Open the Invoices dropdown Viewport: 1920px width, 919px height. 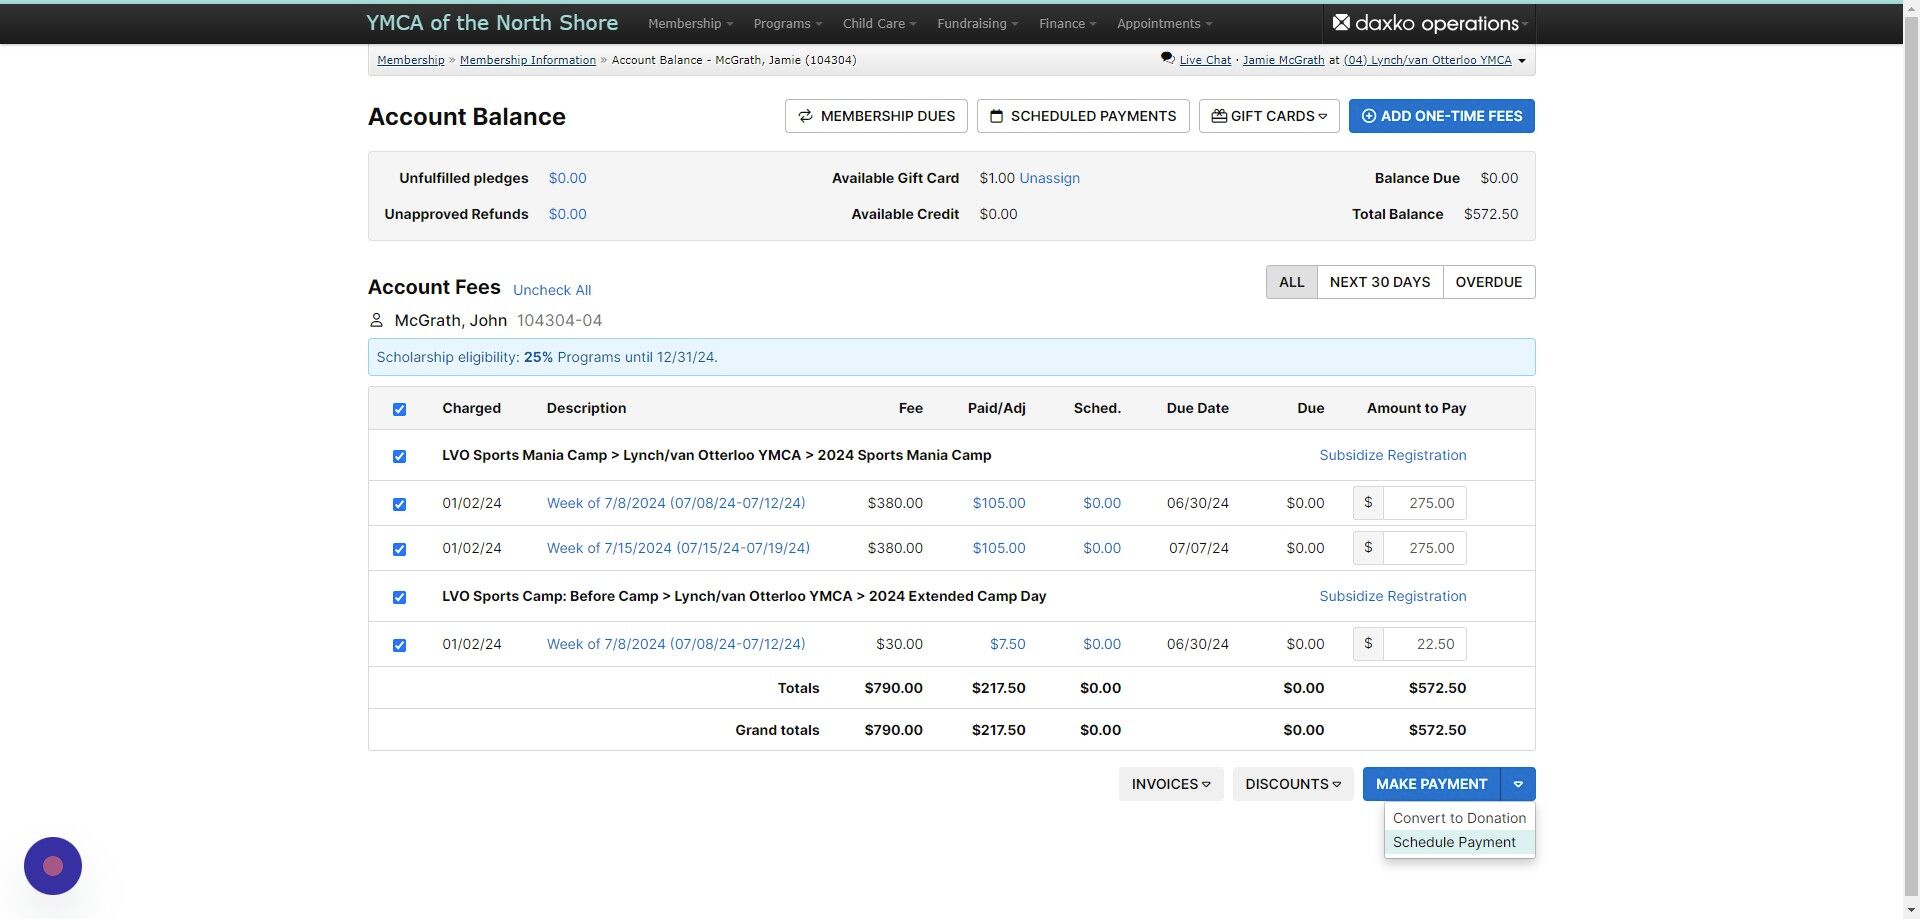1171,784
